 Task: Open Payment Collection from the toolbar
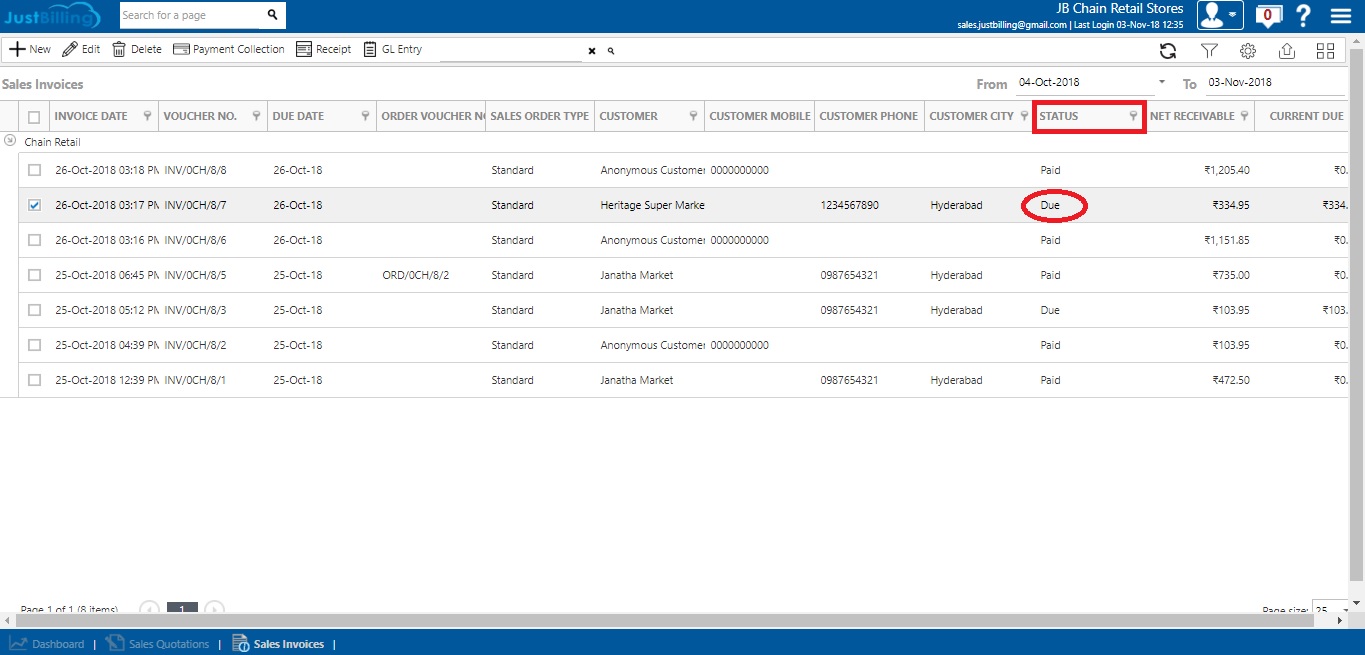(229, 49)
